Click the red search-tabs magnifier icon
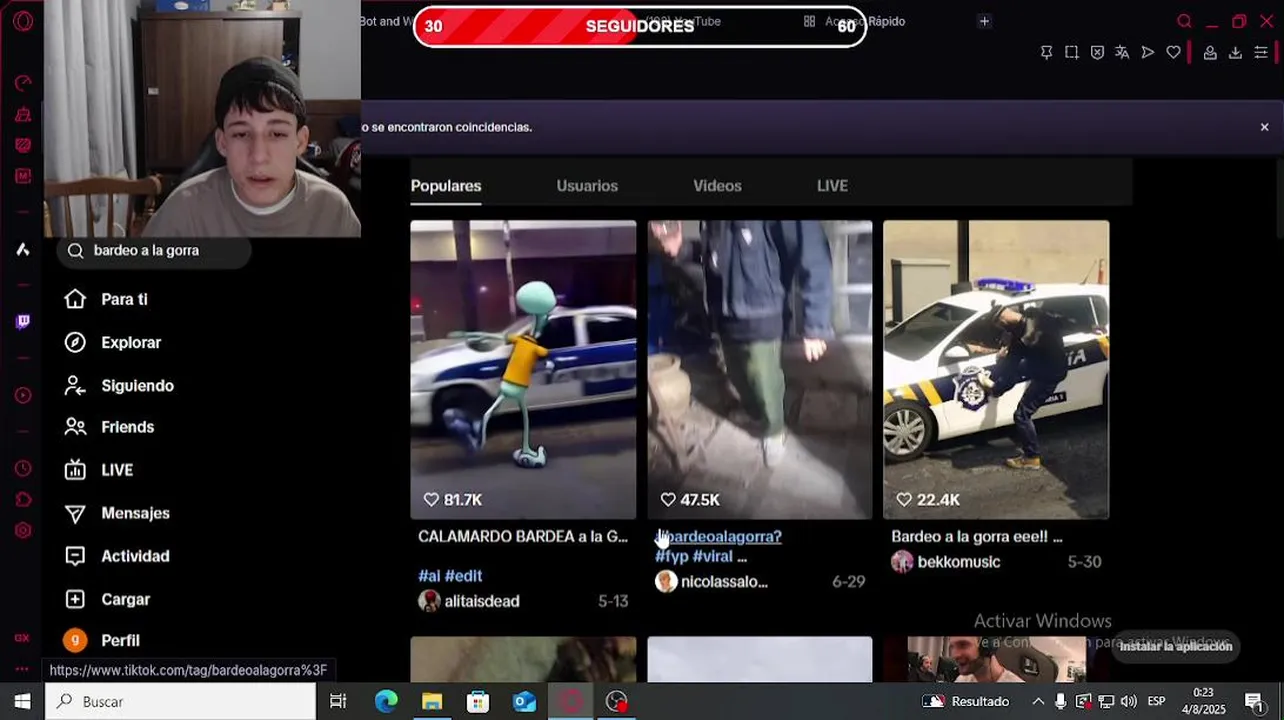 click(1184, 21)
